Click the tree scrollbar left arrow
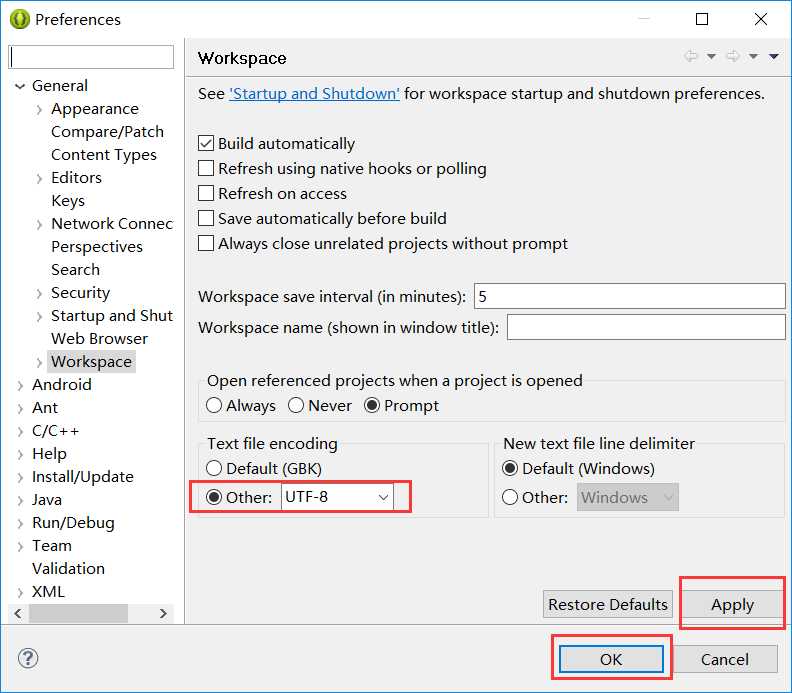The width and height of the screenshot is (792, 693). coord(18,613)
